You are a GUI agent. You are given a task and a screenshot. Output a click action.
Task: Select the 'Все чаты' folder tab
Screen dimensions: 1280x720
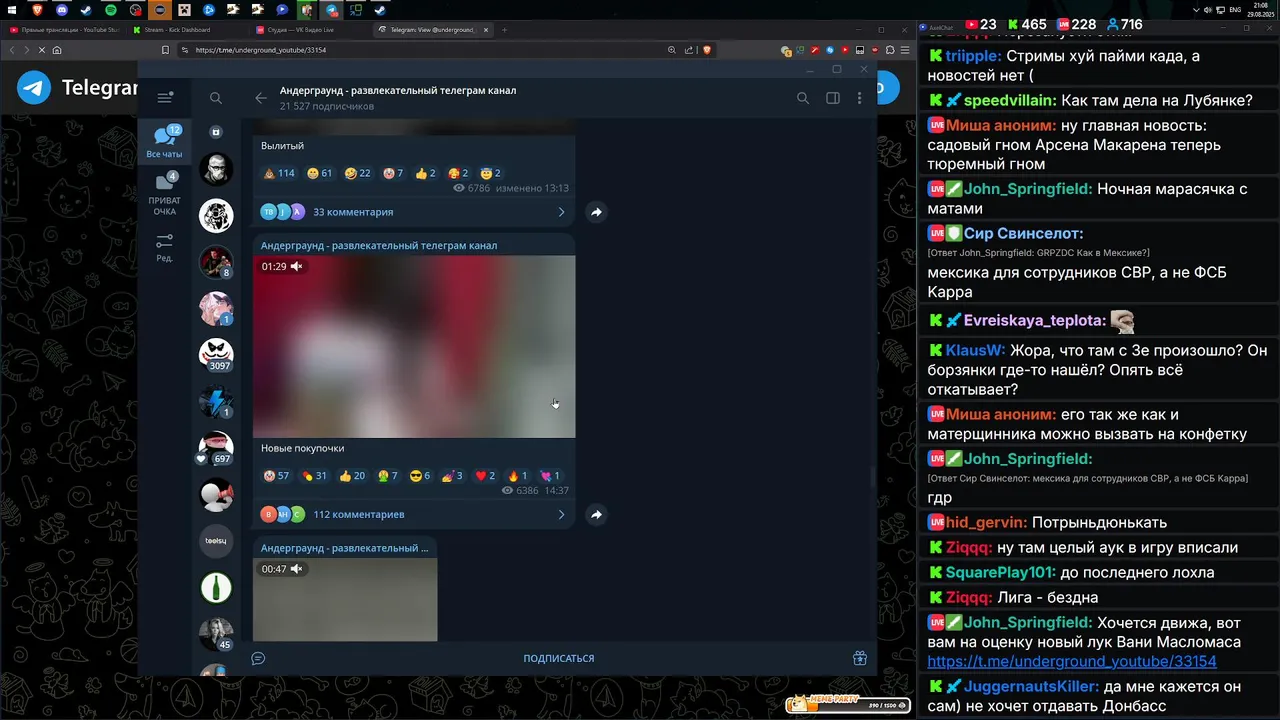tap(165, 142)
